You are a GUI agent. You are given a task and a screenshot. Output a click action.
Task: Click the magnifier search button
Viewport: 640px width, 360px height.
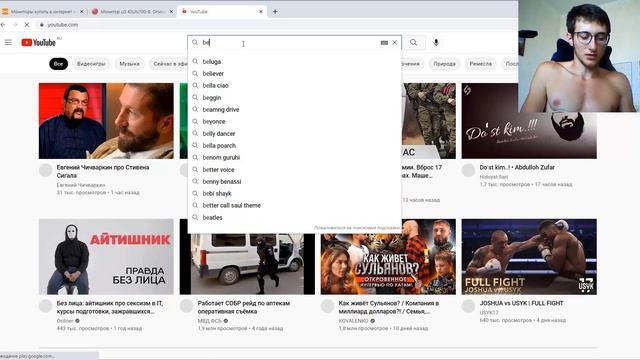pyautogui.click(x=413, y=42)
